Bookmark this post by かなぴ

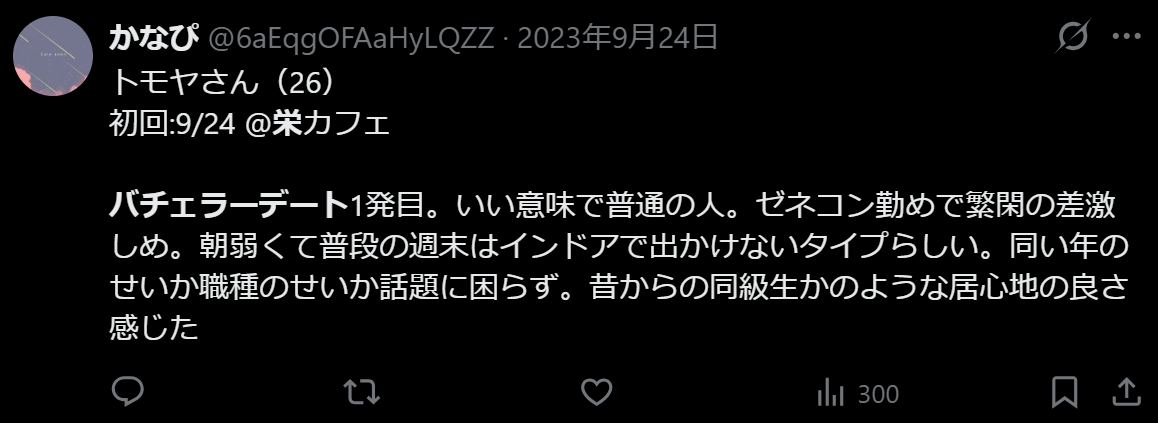(1064, 392)
